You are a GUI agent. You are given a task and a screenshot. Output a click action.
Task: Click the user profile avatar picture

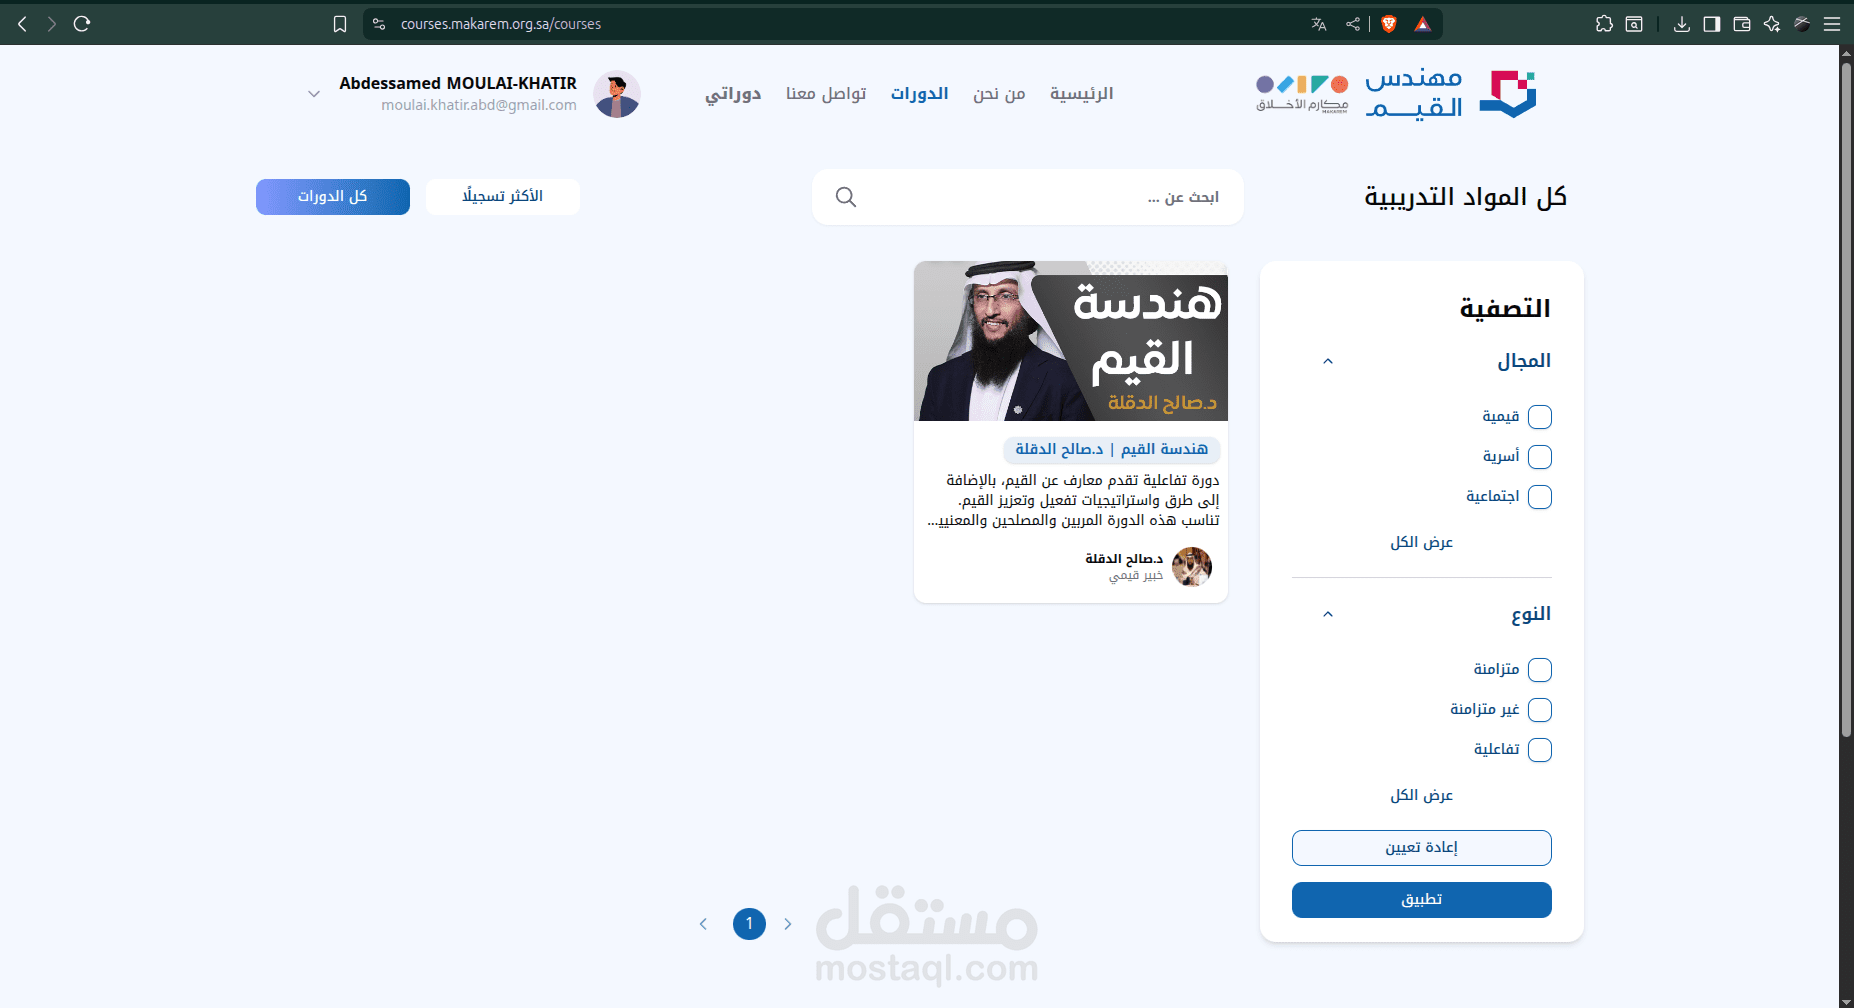(617, 94)
